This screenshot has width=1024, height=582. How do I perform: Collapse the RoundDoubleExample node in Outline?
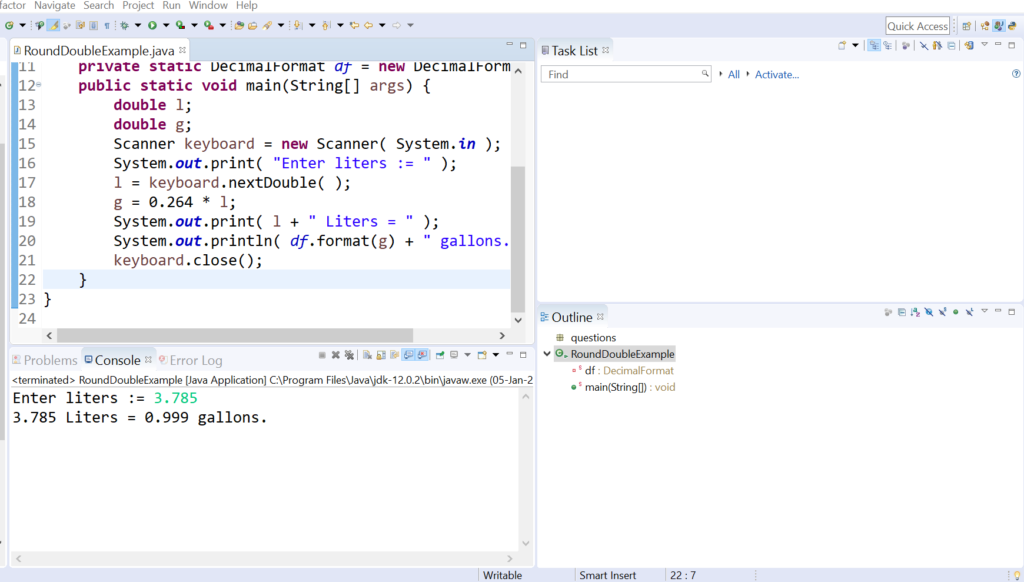546,354
